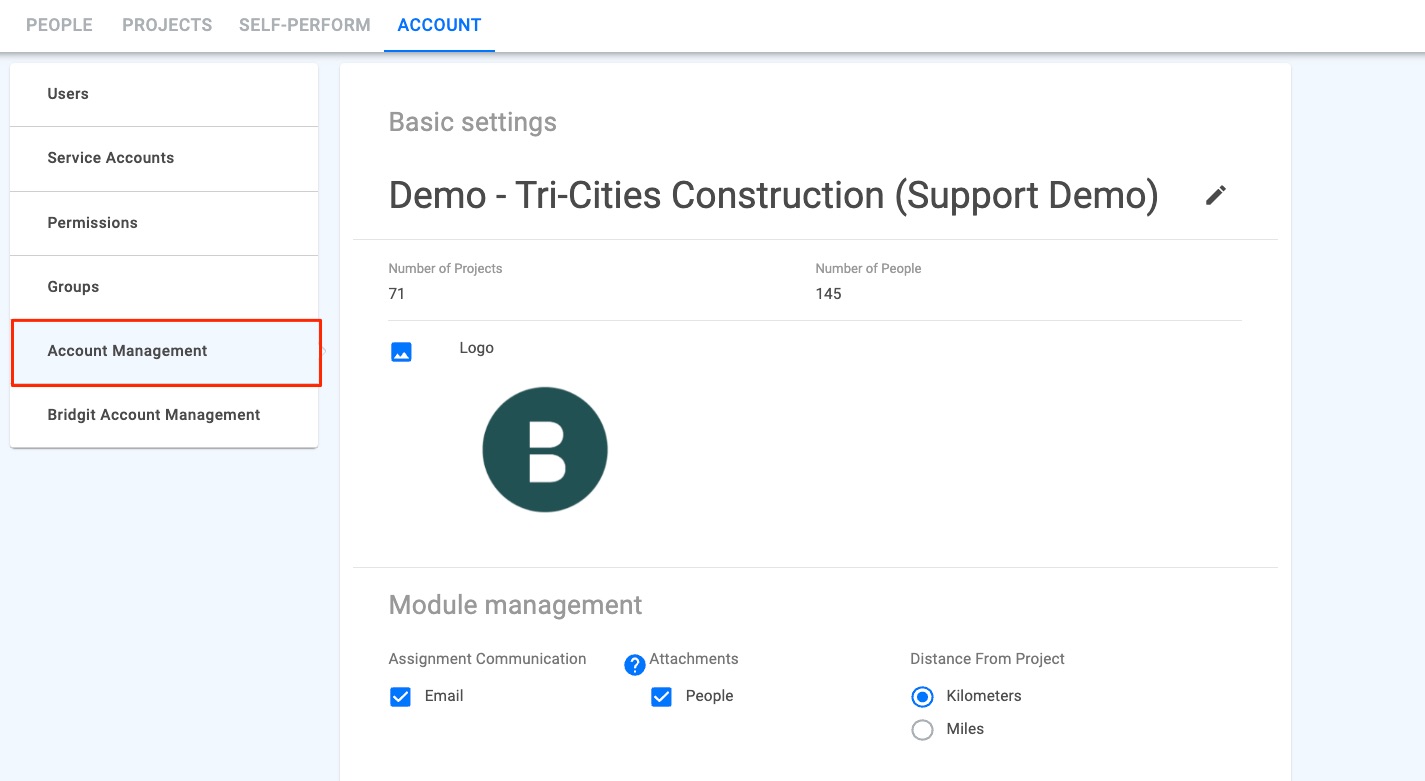Open the PROJECTS tab
1425x781 pixels.
pyautogui.click(x=167, y=25)
